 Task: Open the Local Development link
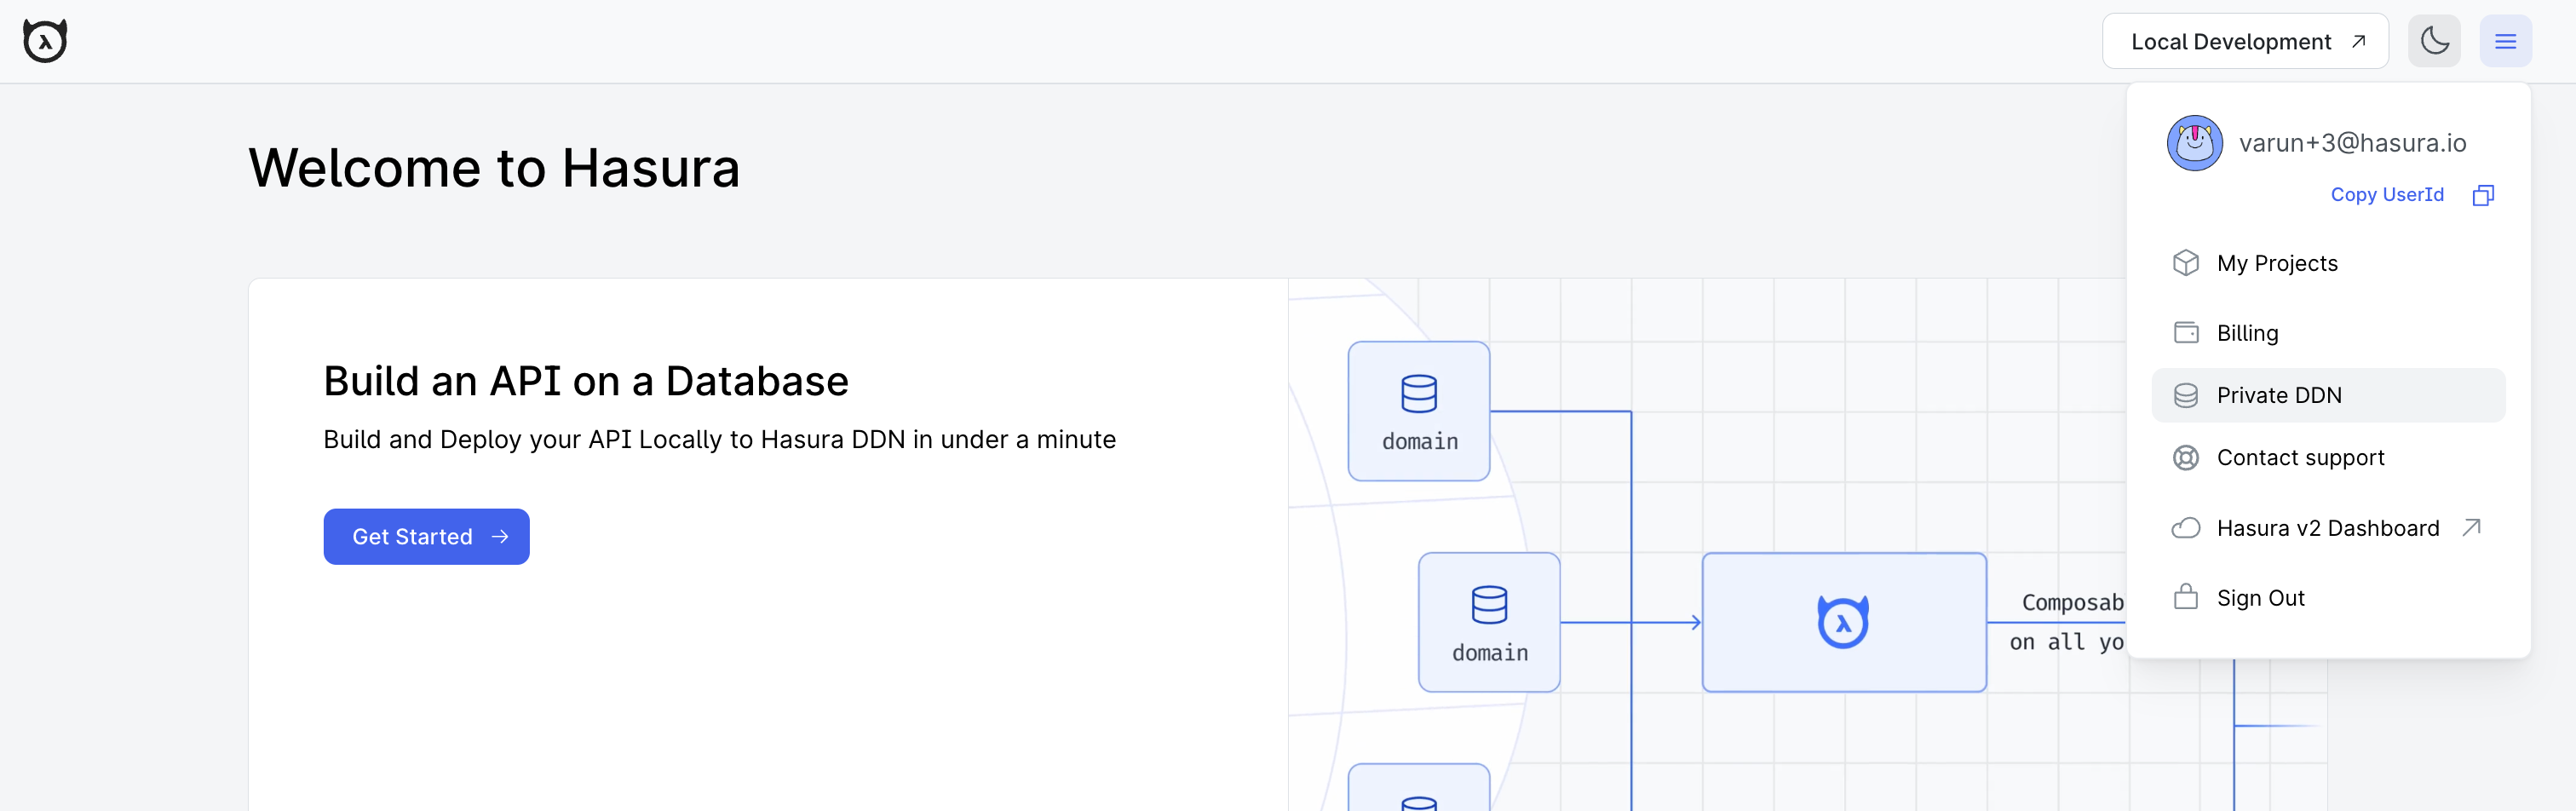2245,41
